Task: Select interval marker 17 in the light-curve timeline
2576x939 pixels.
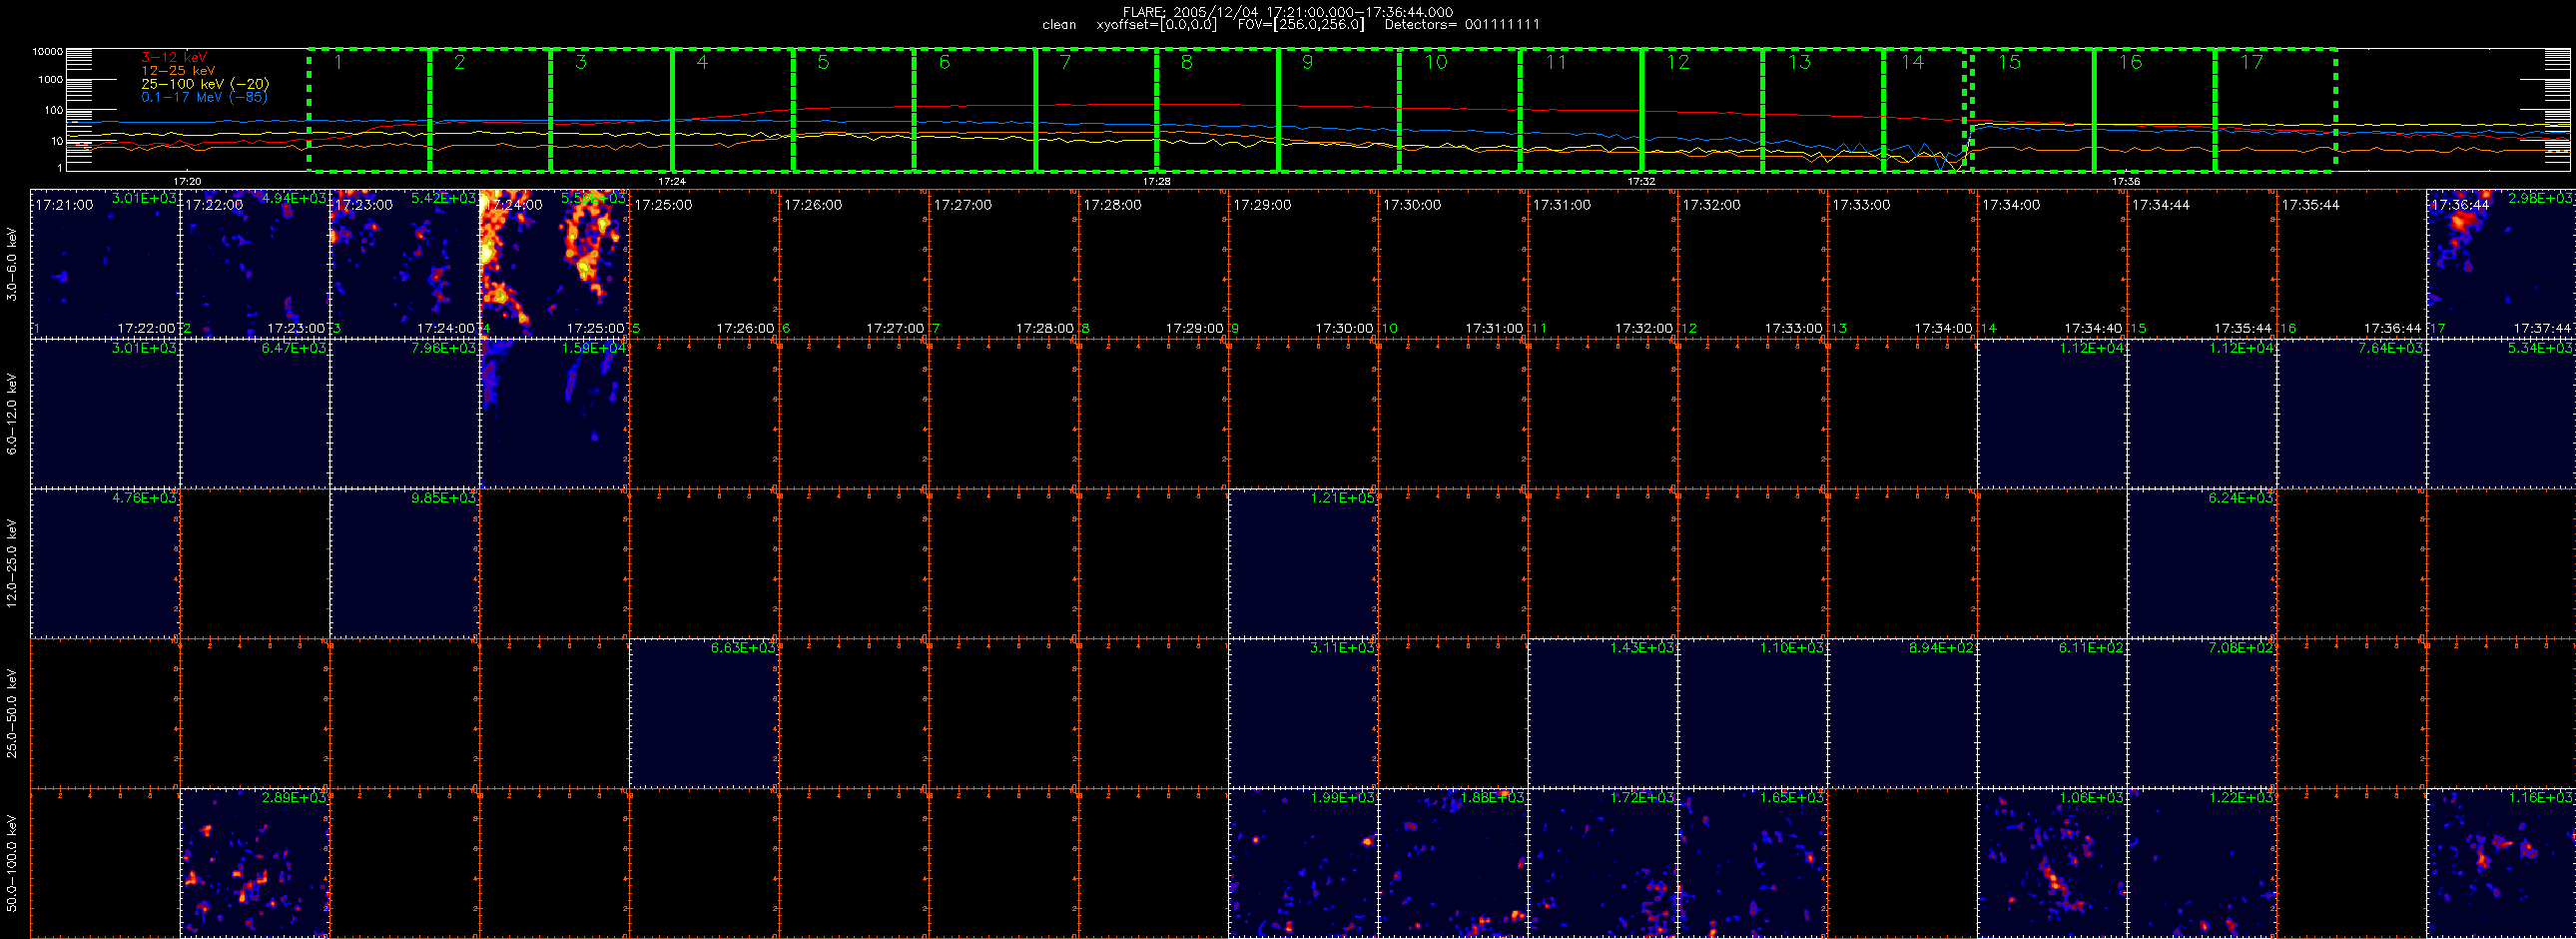Action: pyautogui.click(x=2251, y=63)
